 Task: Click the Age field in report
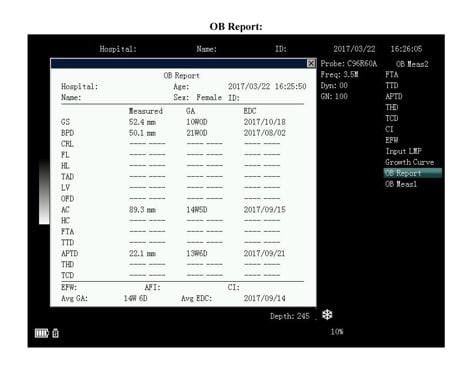[x=181, y=87]
